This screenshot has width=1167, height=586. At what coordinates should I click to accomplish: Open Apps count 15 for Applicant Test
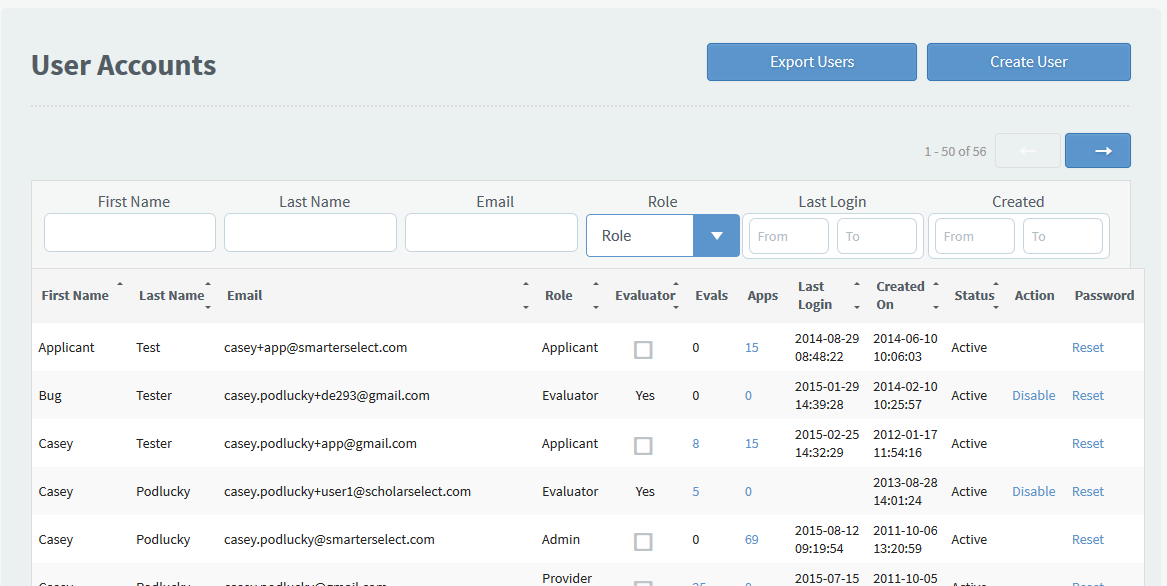[752, 347]
